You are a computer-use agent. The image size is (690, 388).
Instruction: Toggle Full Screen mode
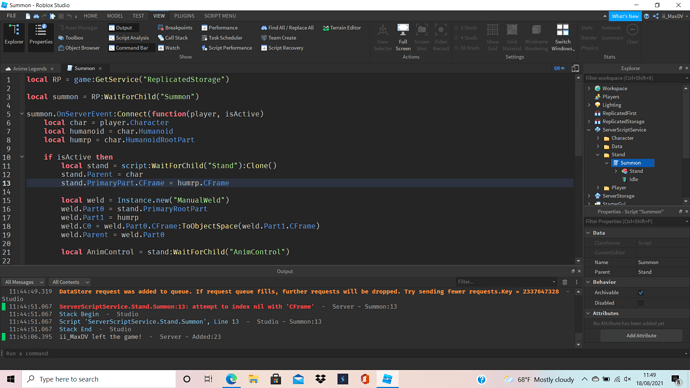pyautogui.click(x=403, y=37)
